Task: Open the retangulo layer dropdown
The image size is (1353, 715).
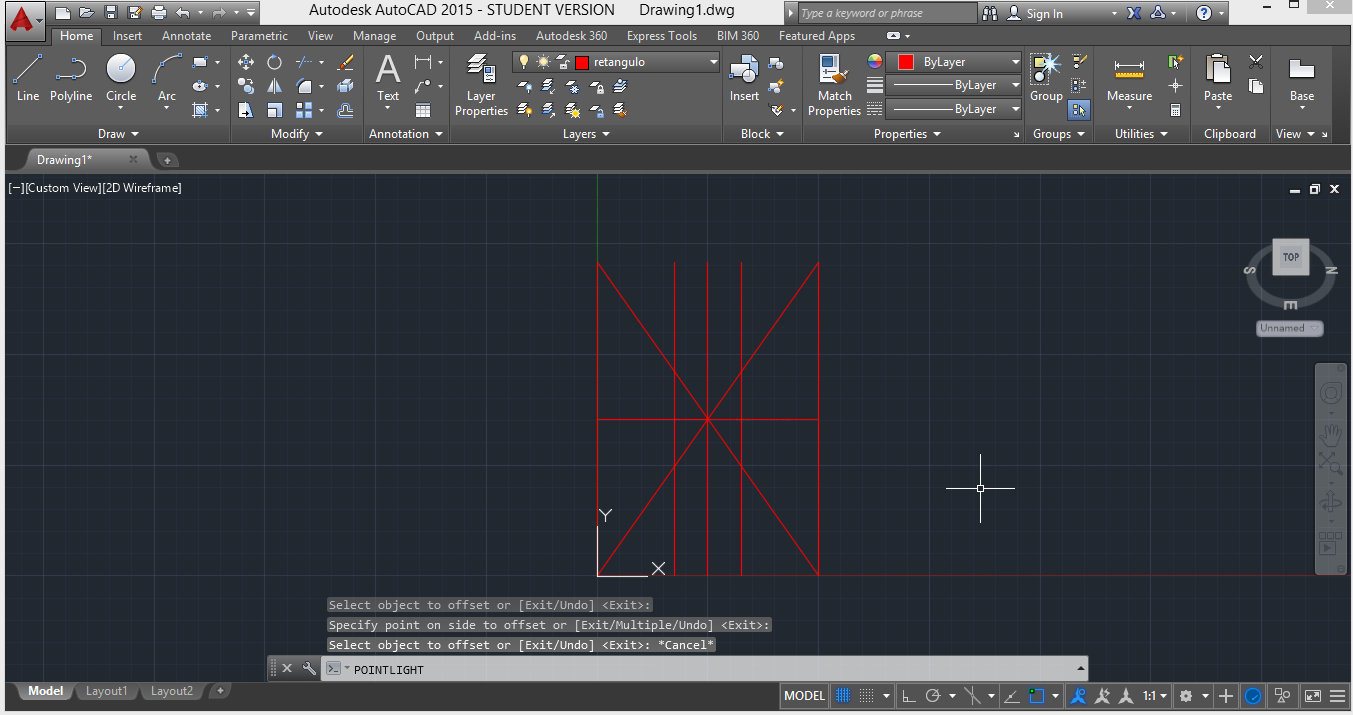Action: (713, 62)
